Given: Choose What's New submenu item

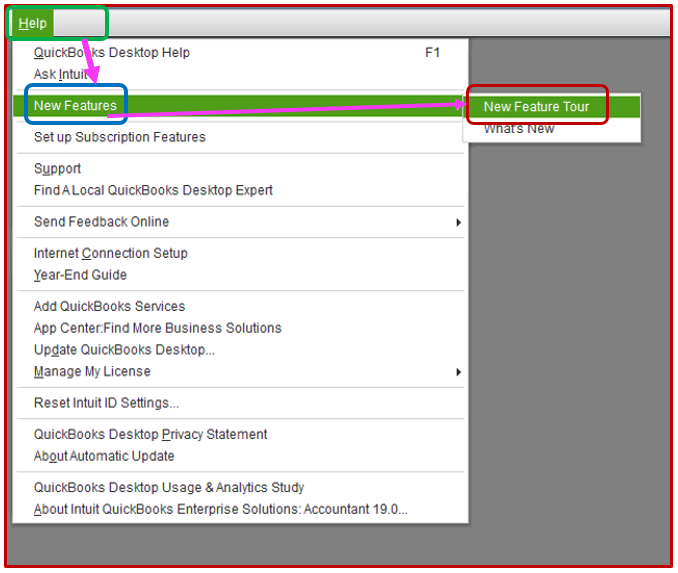Looking at the screenshot, I should pyautogui.click(x=552, y=128).
